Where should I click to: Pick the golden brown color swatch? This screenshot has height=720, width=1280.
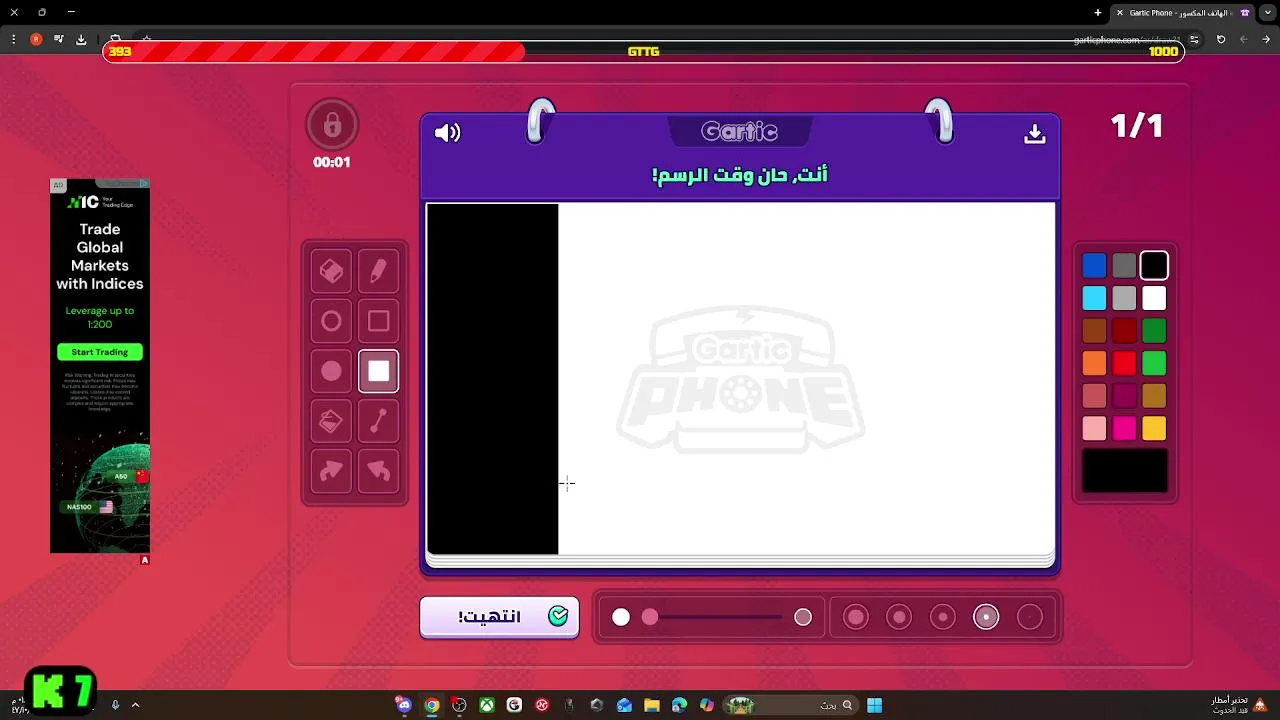(1154, 396)
